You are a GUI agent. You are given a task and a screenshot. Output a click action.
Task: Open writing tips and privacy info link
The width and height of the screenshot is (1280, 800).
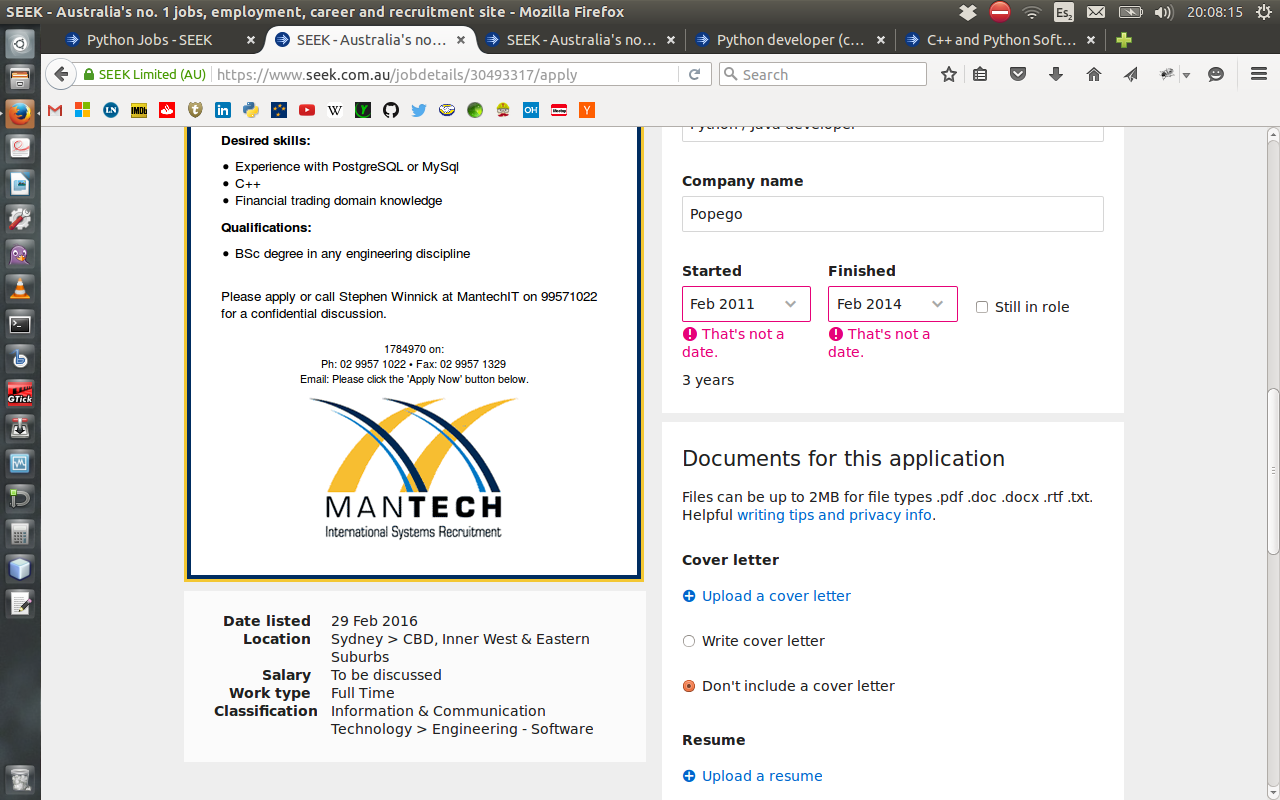click(x=835, y=515)
